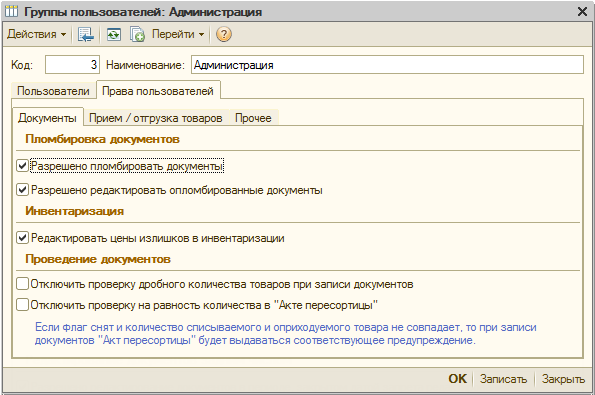Click the copy-with-plus new item icon
The width and height of the screenshot is (595, 395).
click(137, 35)
